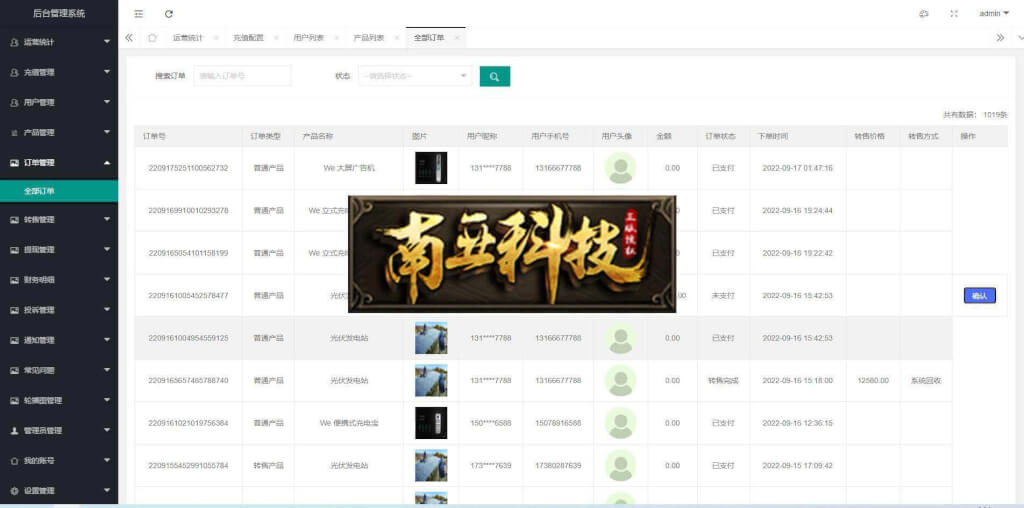Viewport: 1024px width, 508px height.
Task: Click order number 2209161005452578477
Action: [188, 296]
